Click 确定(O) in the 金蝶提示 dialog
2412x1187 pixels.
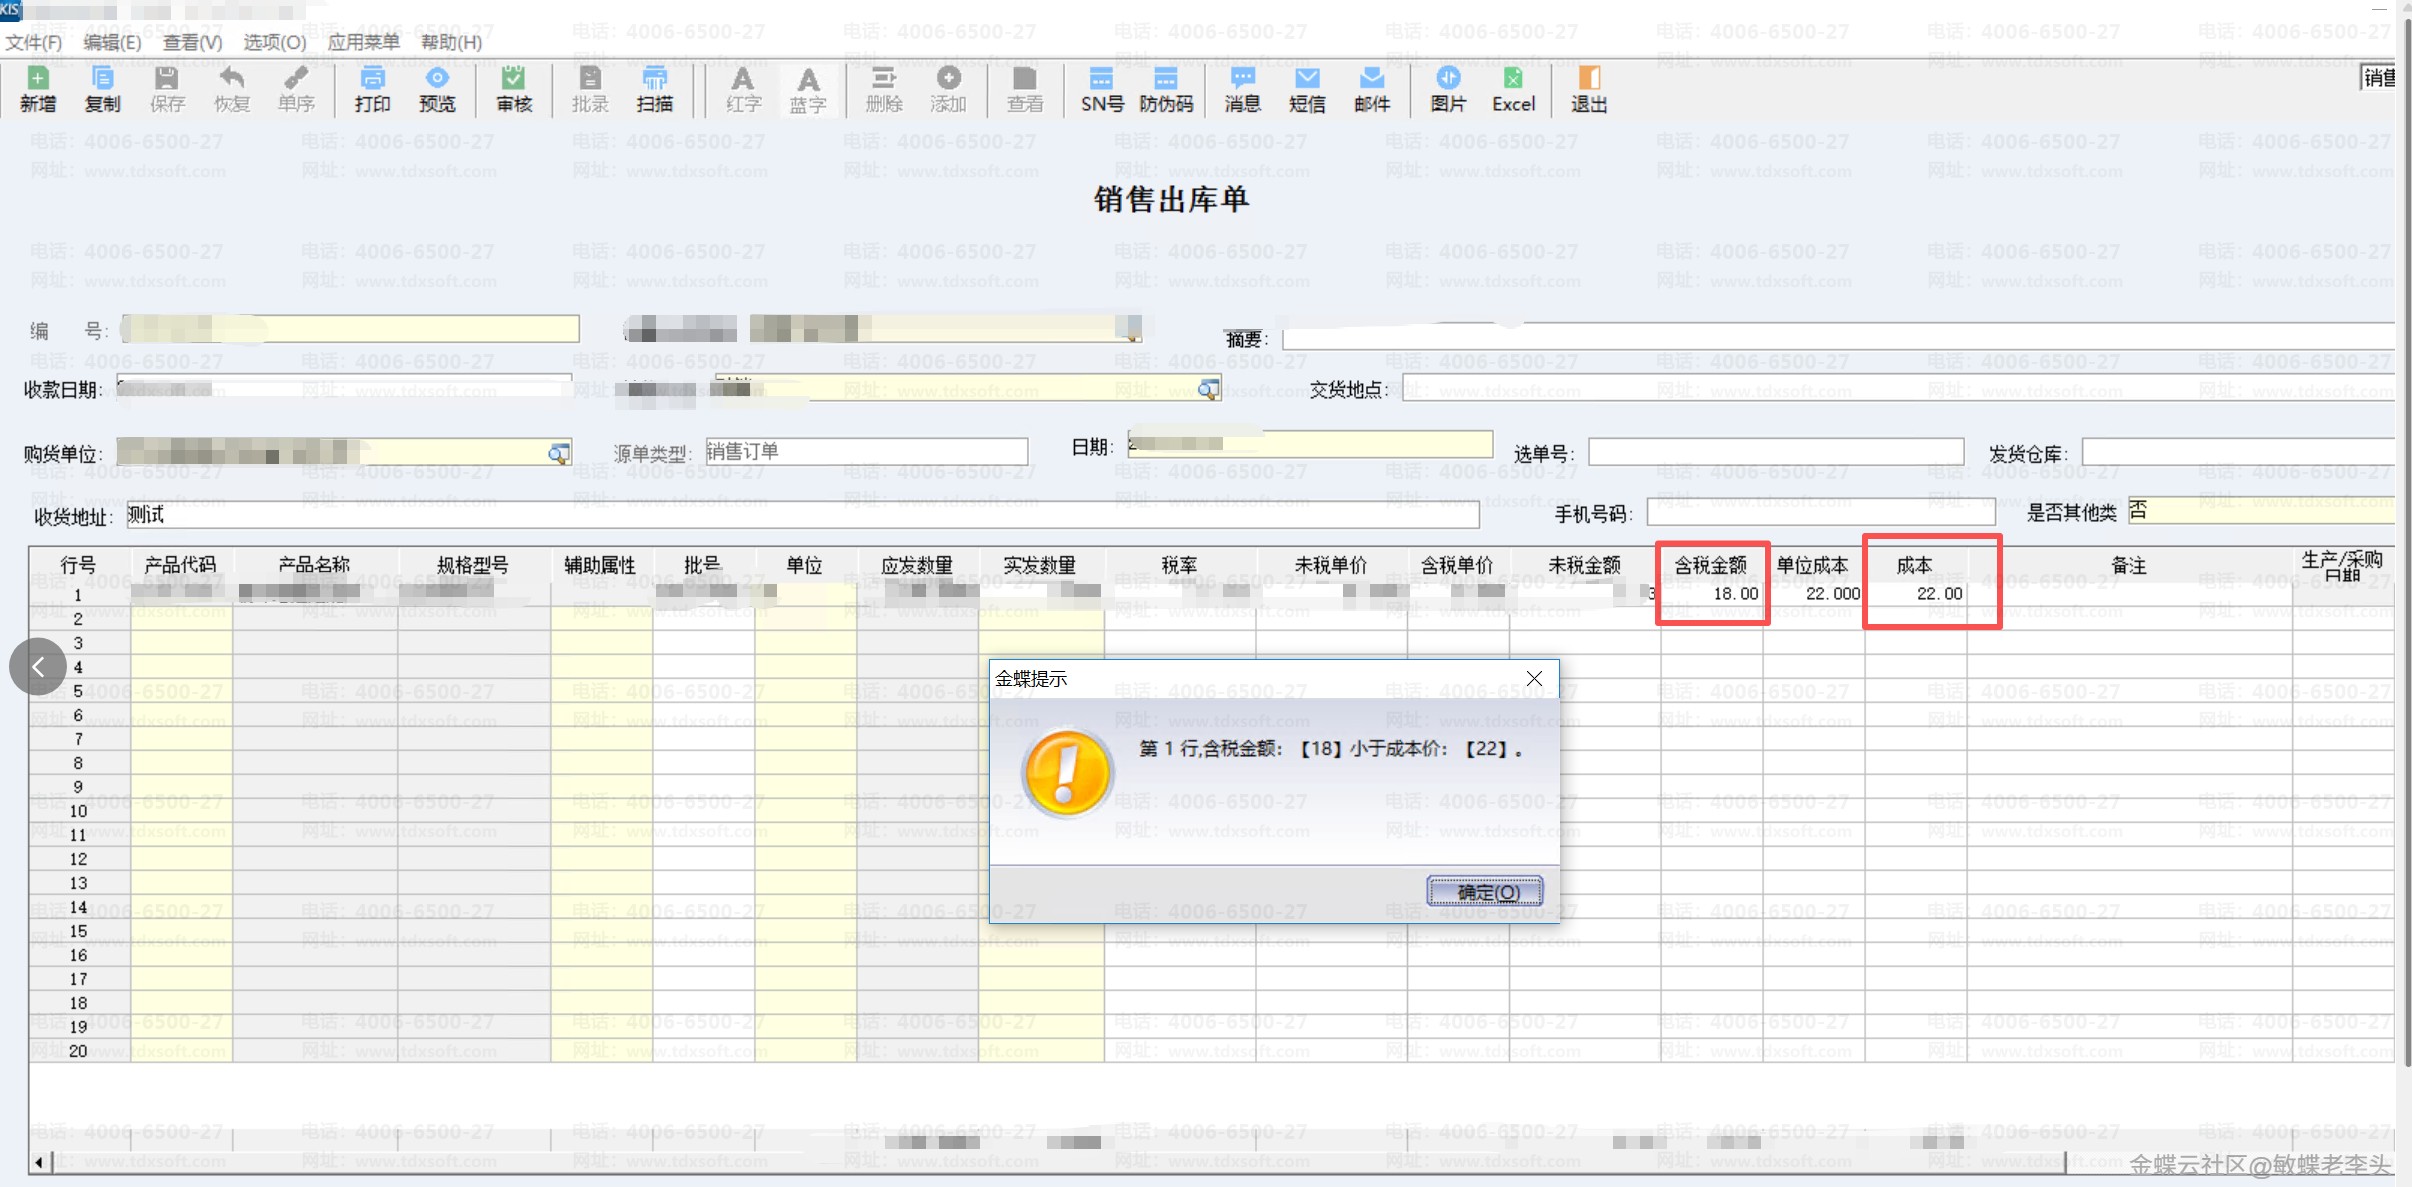1485,891
